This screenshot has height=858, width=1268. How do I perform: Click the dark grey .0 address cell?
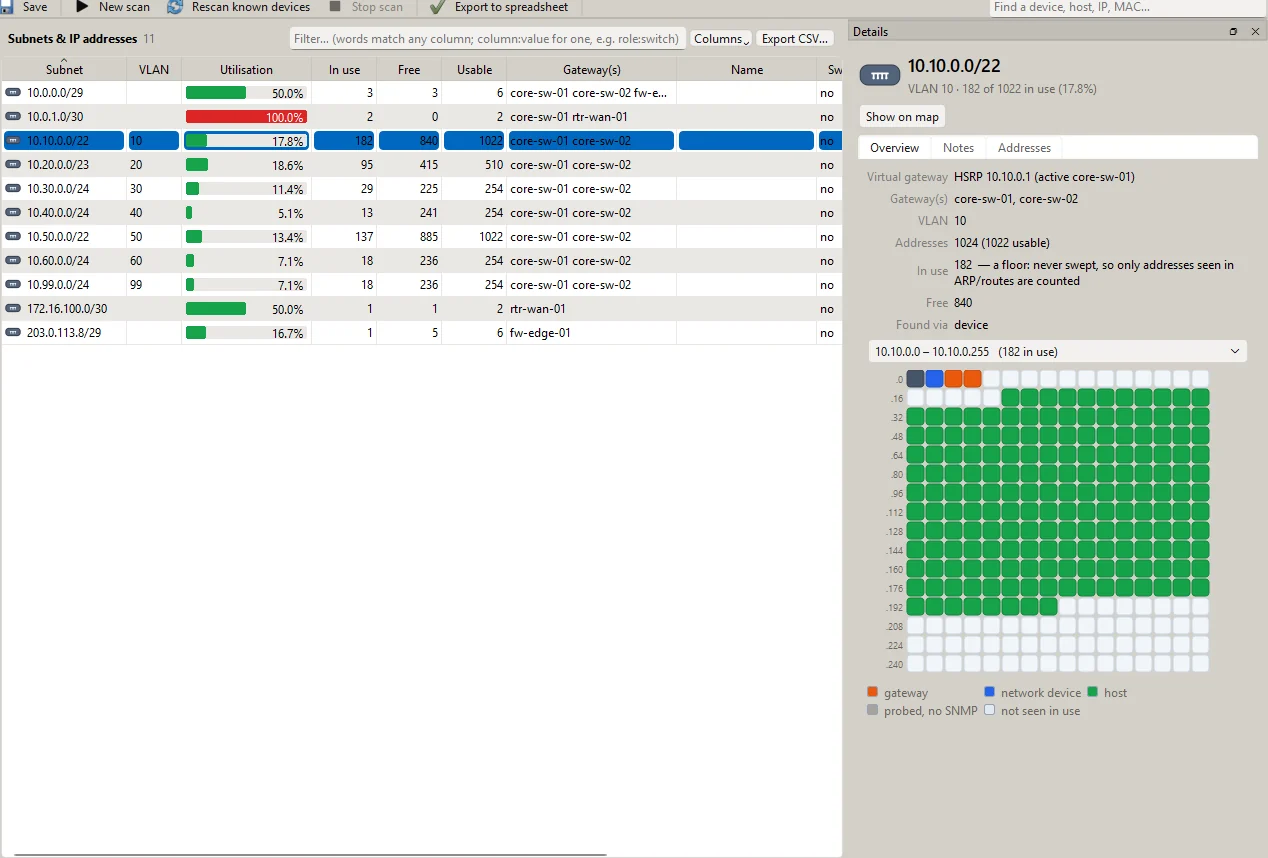915,379
